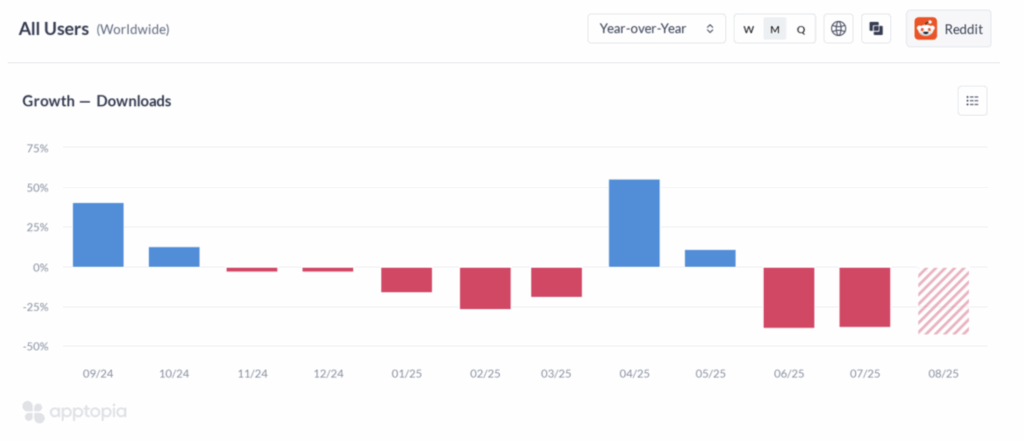The width and height of the screenshot is (1024, 441).
Task: Open the Year-over-Year dropdown
Action: click(656, 29)
